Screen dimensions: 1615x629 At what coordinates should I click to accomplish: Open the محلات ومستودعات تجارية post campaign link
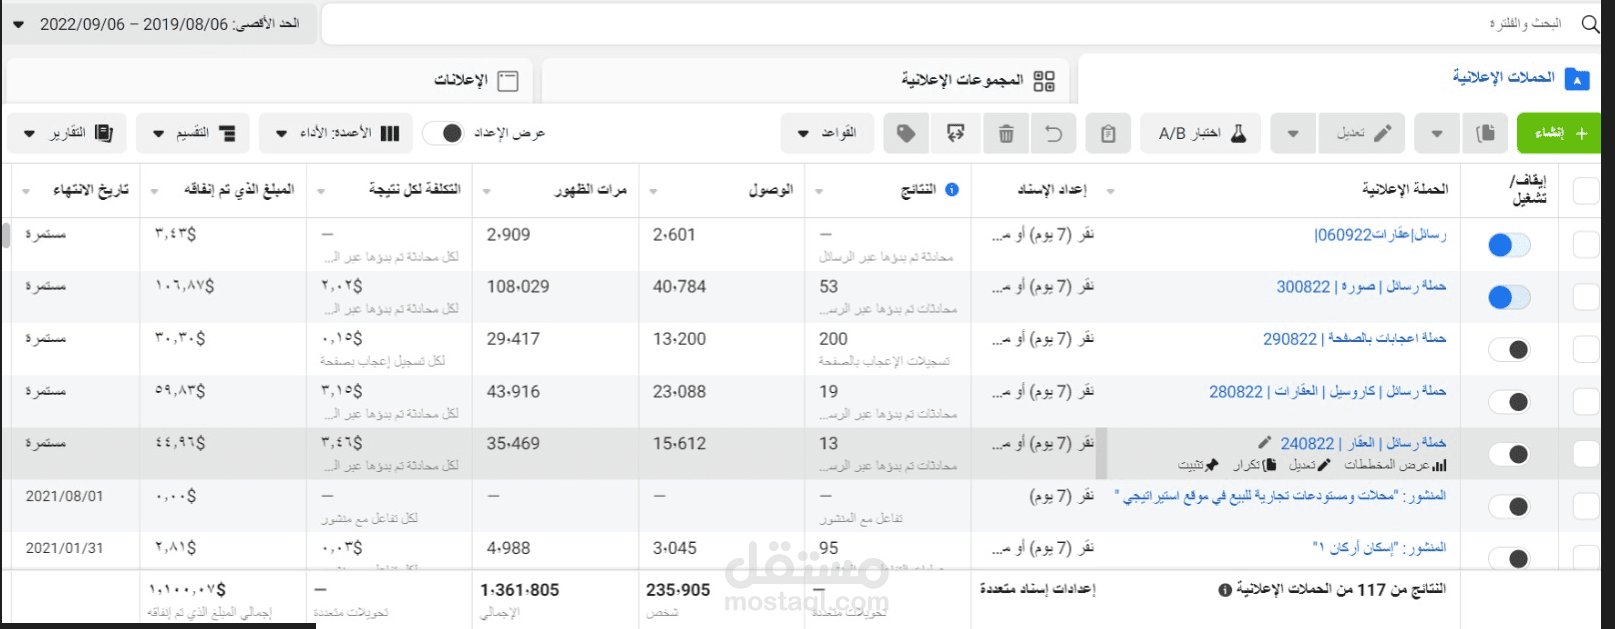[x=1280, y=496]
